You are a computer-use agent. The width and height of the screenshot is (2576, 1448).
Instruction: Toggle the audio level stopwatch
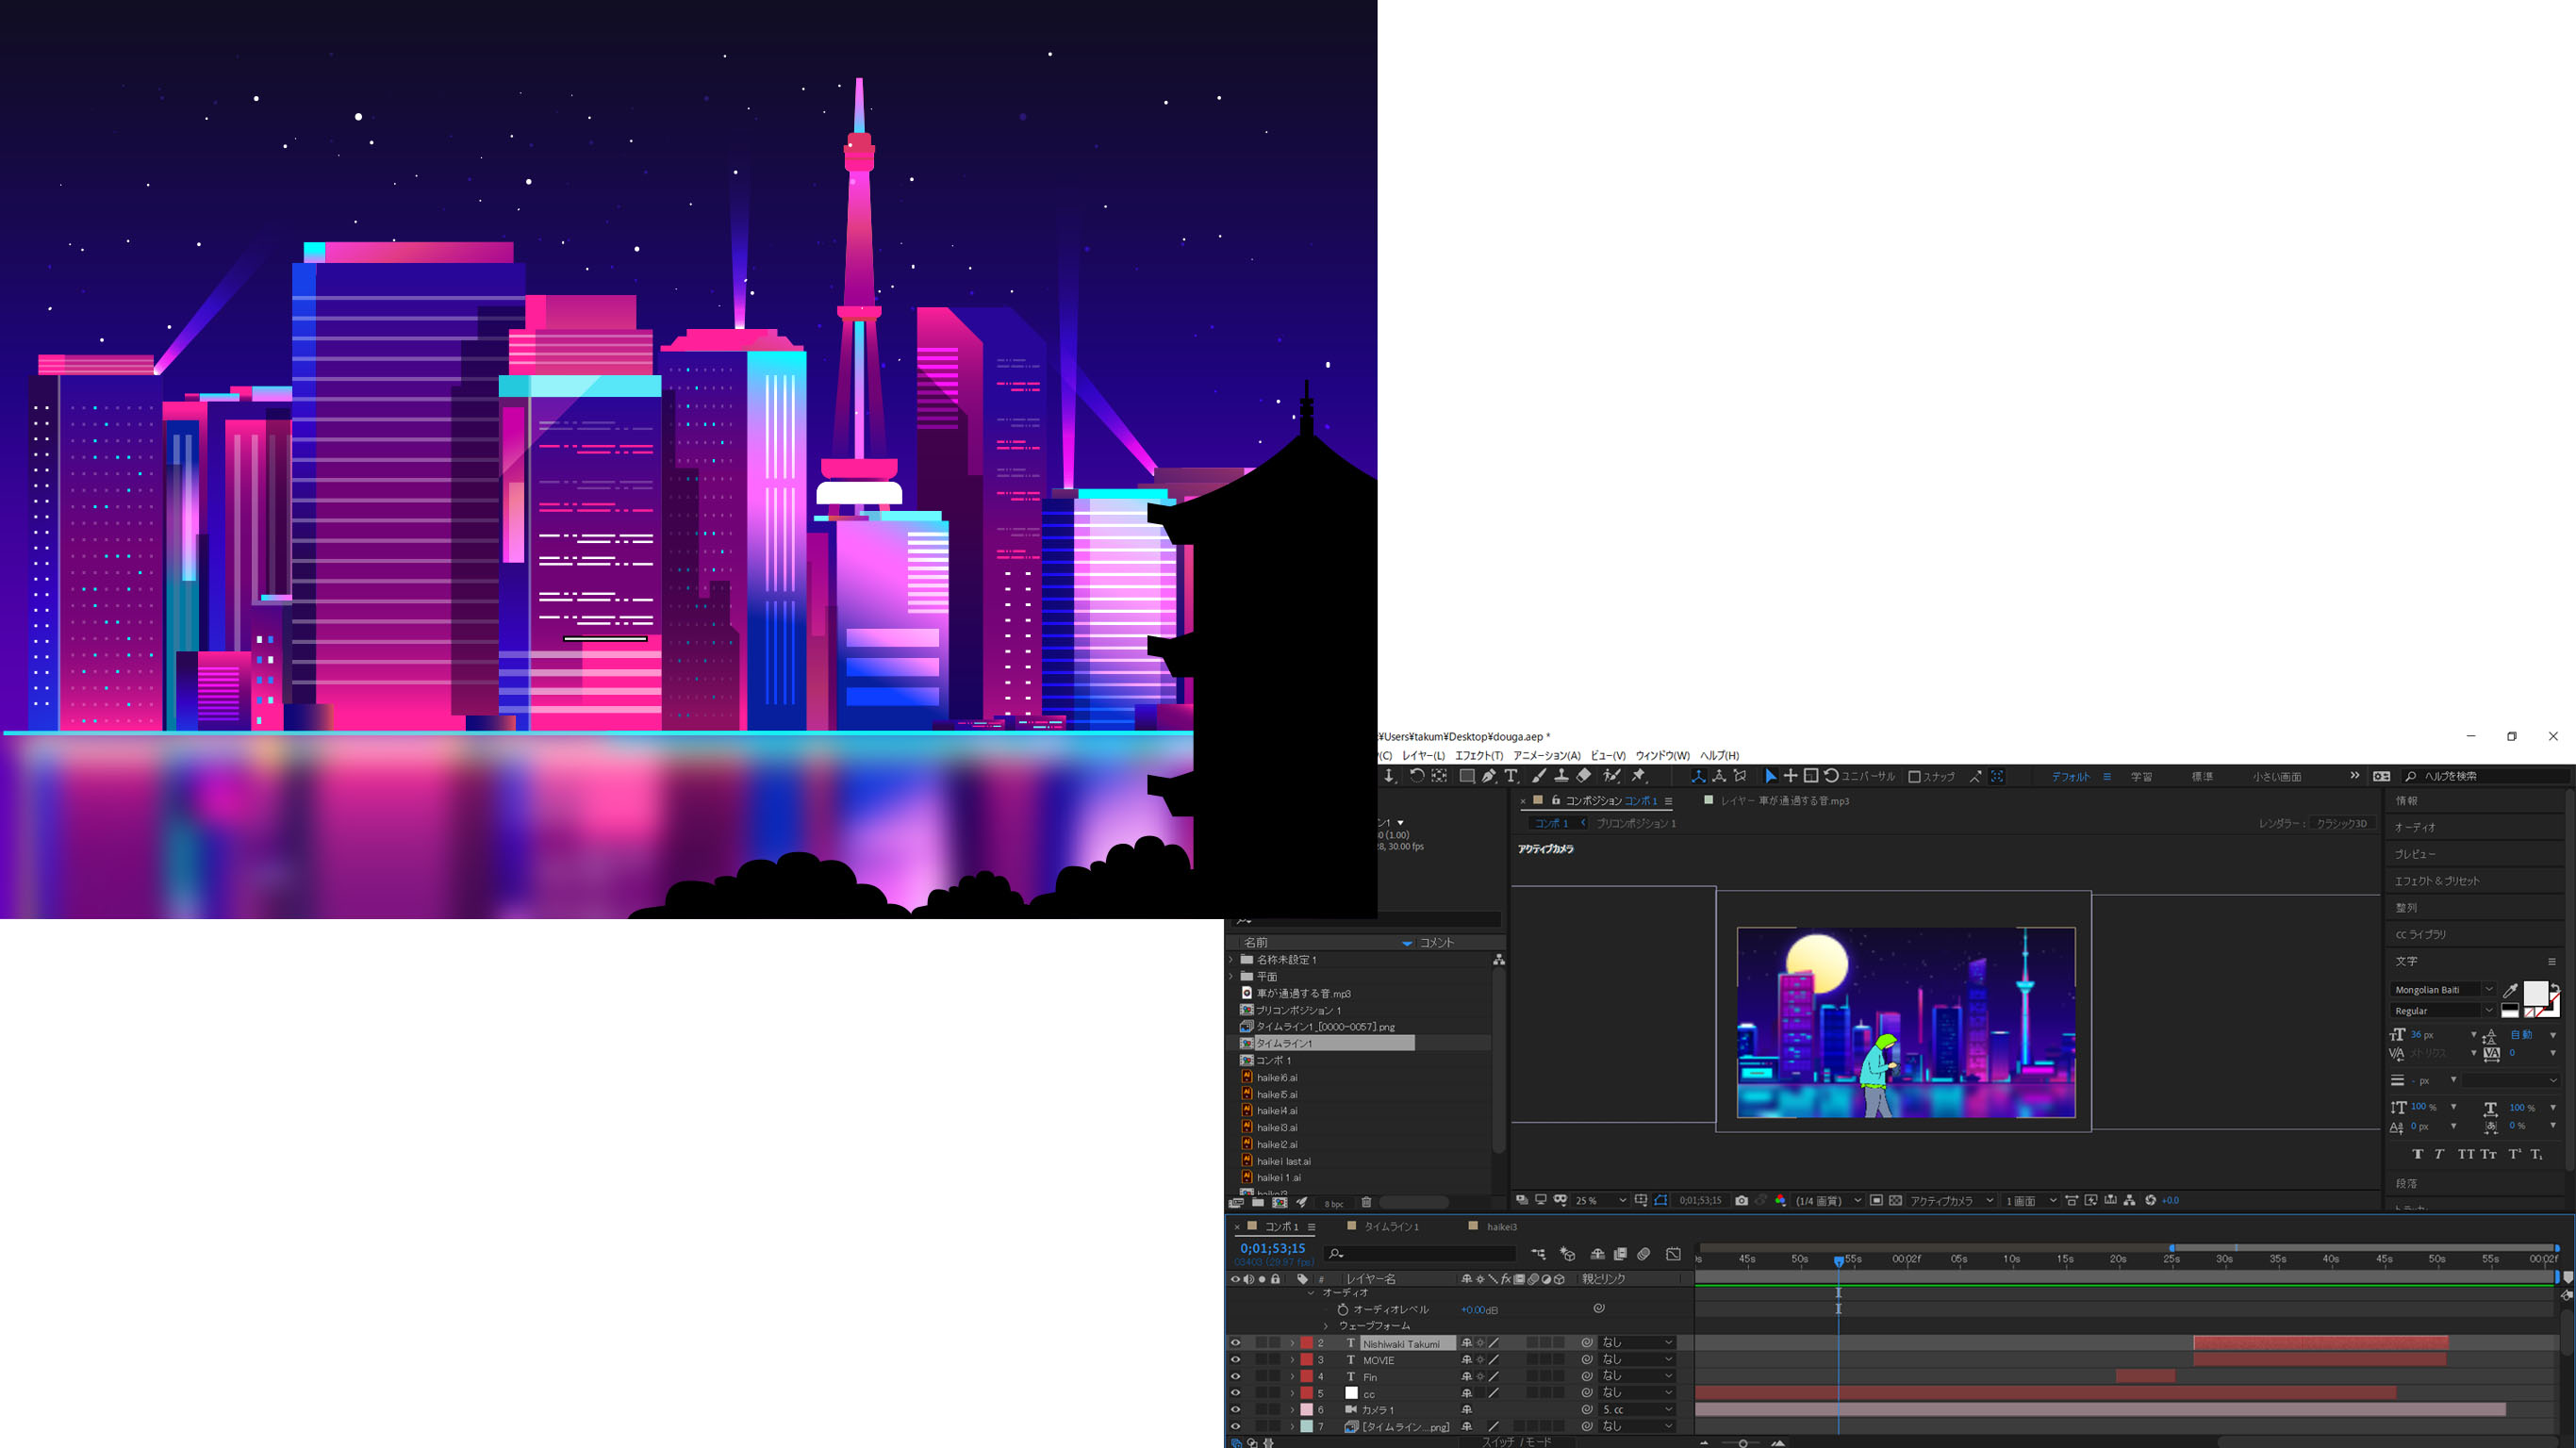[1343, 1309]
